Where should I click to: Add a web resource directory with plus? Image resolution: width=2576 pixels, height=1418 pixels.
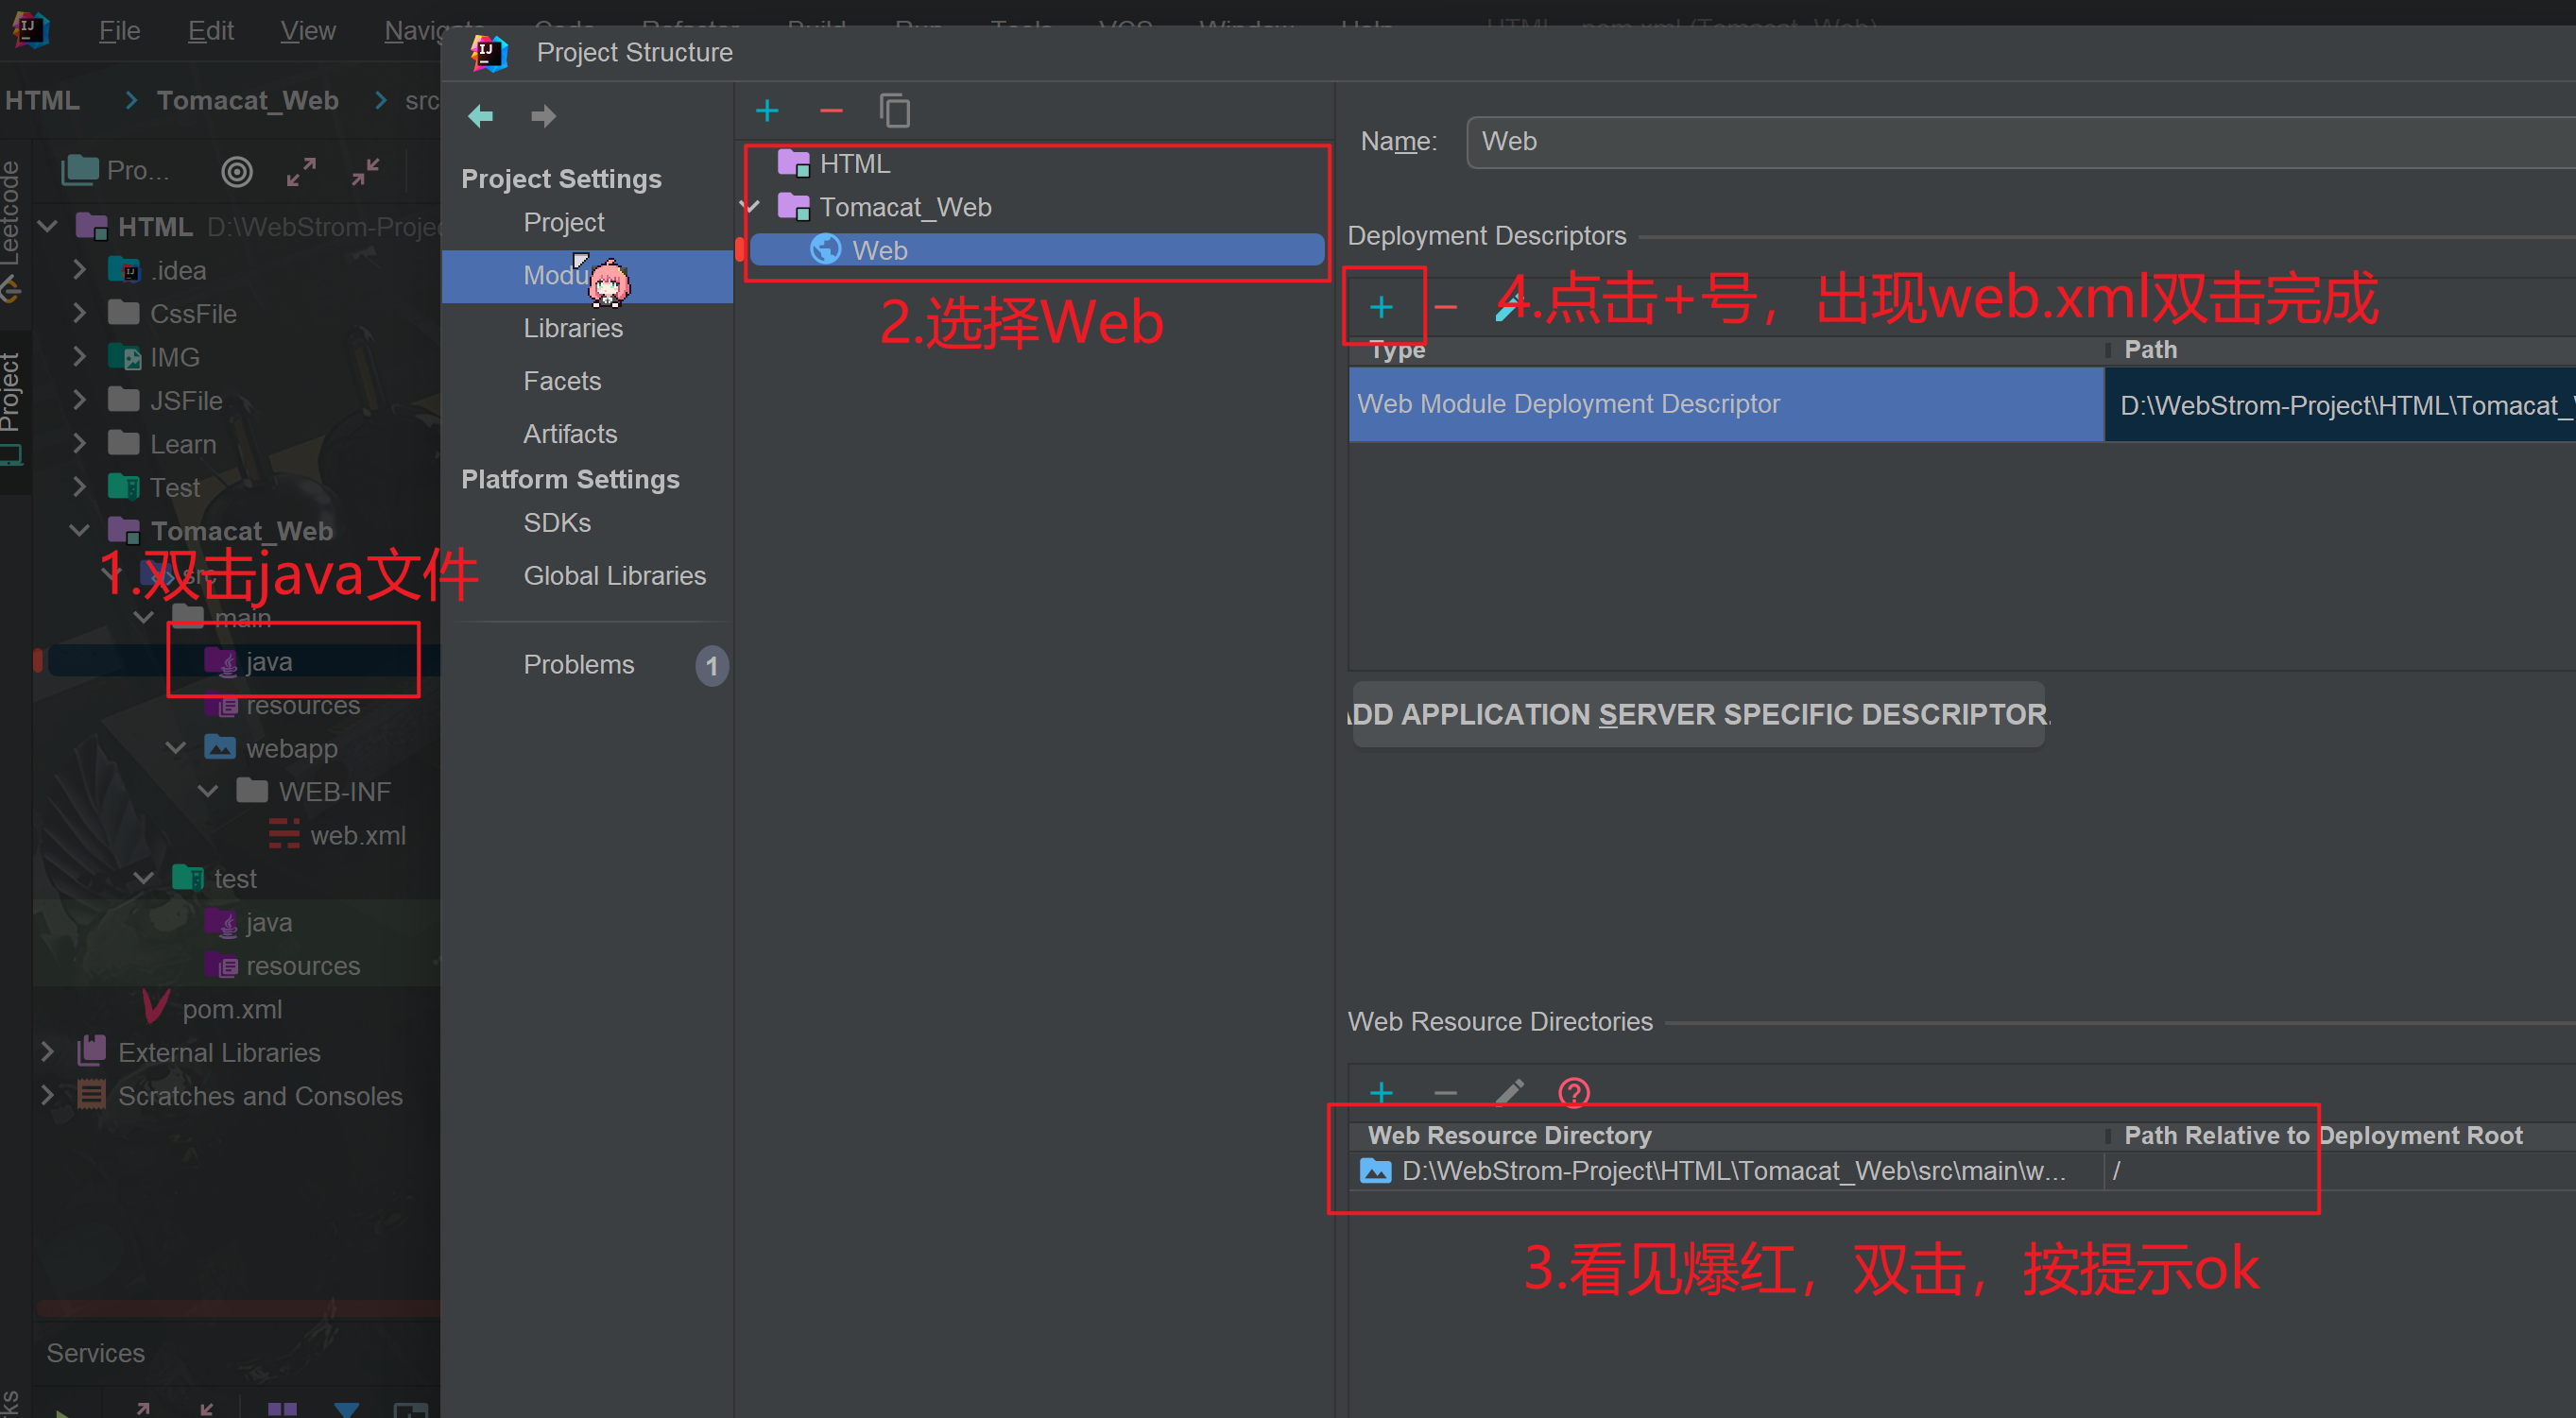1381,1092
